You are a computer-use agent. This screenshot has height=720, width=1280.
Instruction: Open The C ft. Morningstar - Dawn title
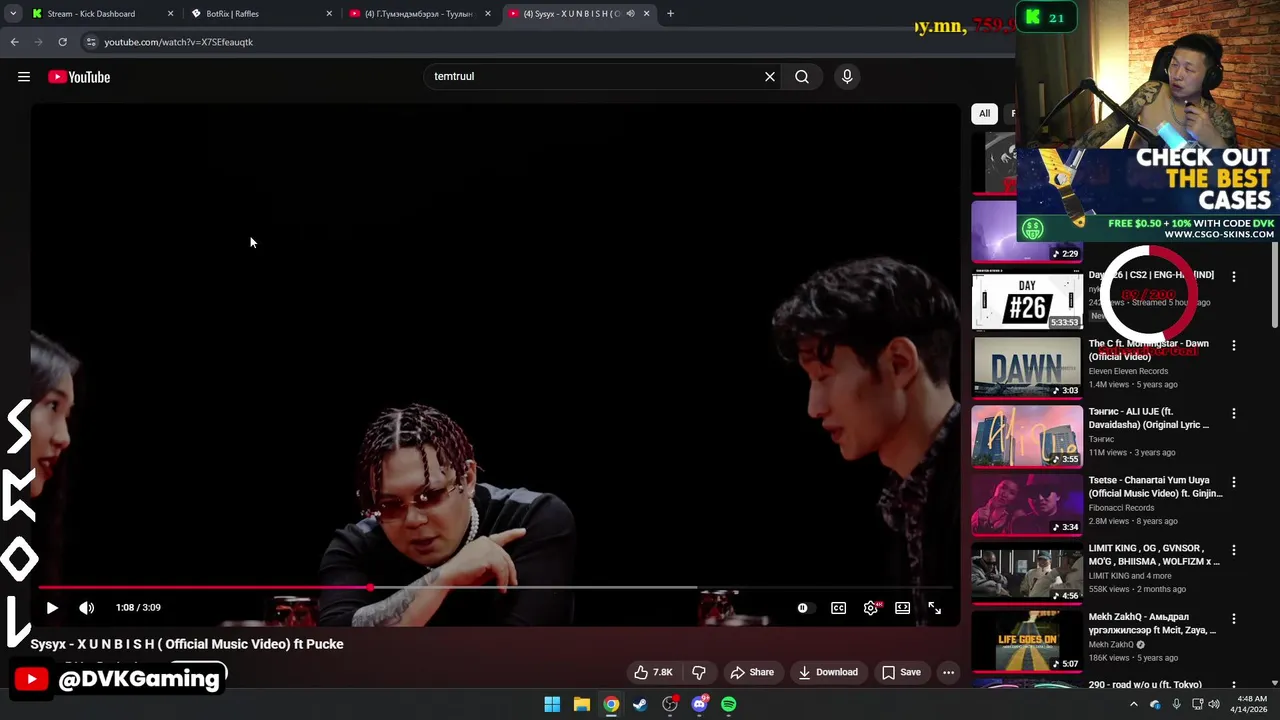coord(1149,350)
